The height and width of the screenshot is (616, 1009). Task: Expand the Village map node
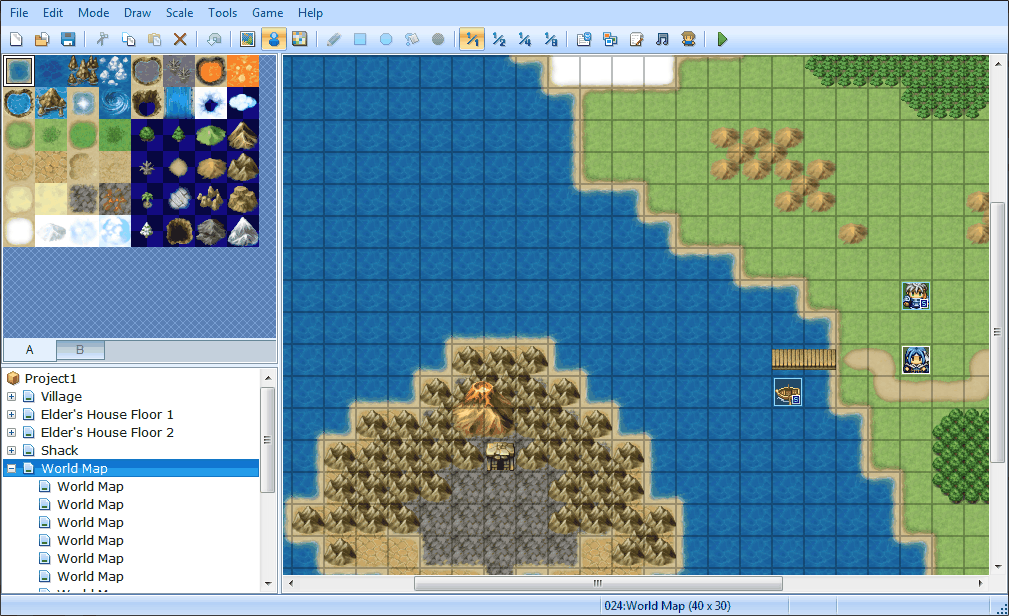coord(12,397)
